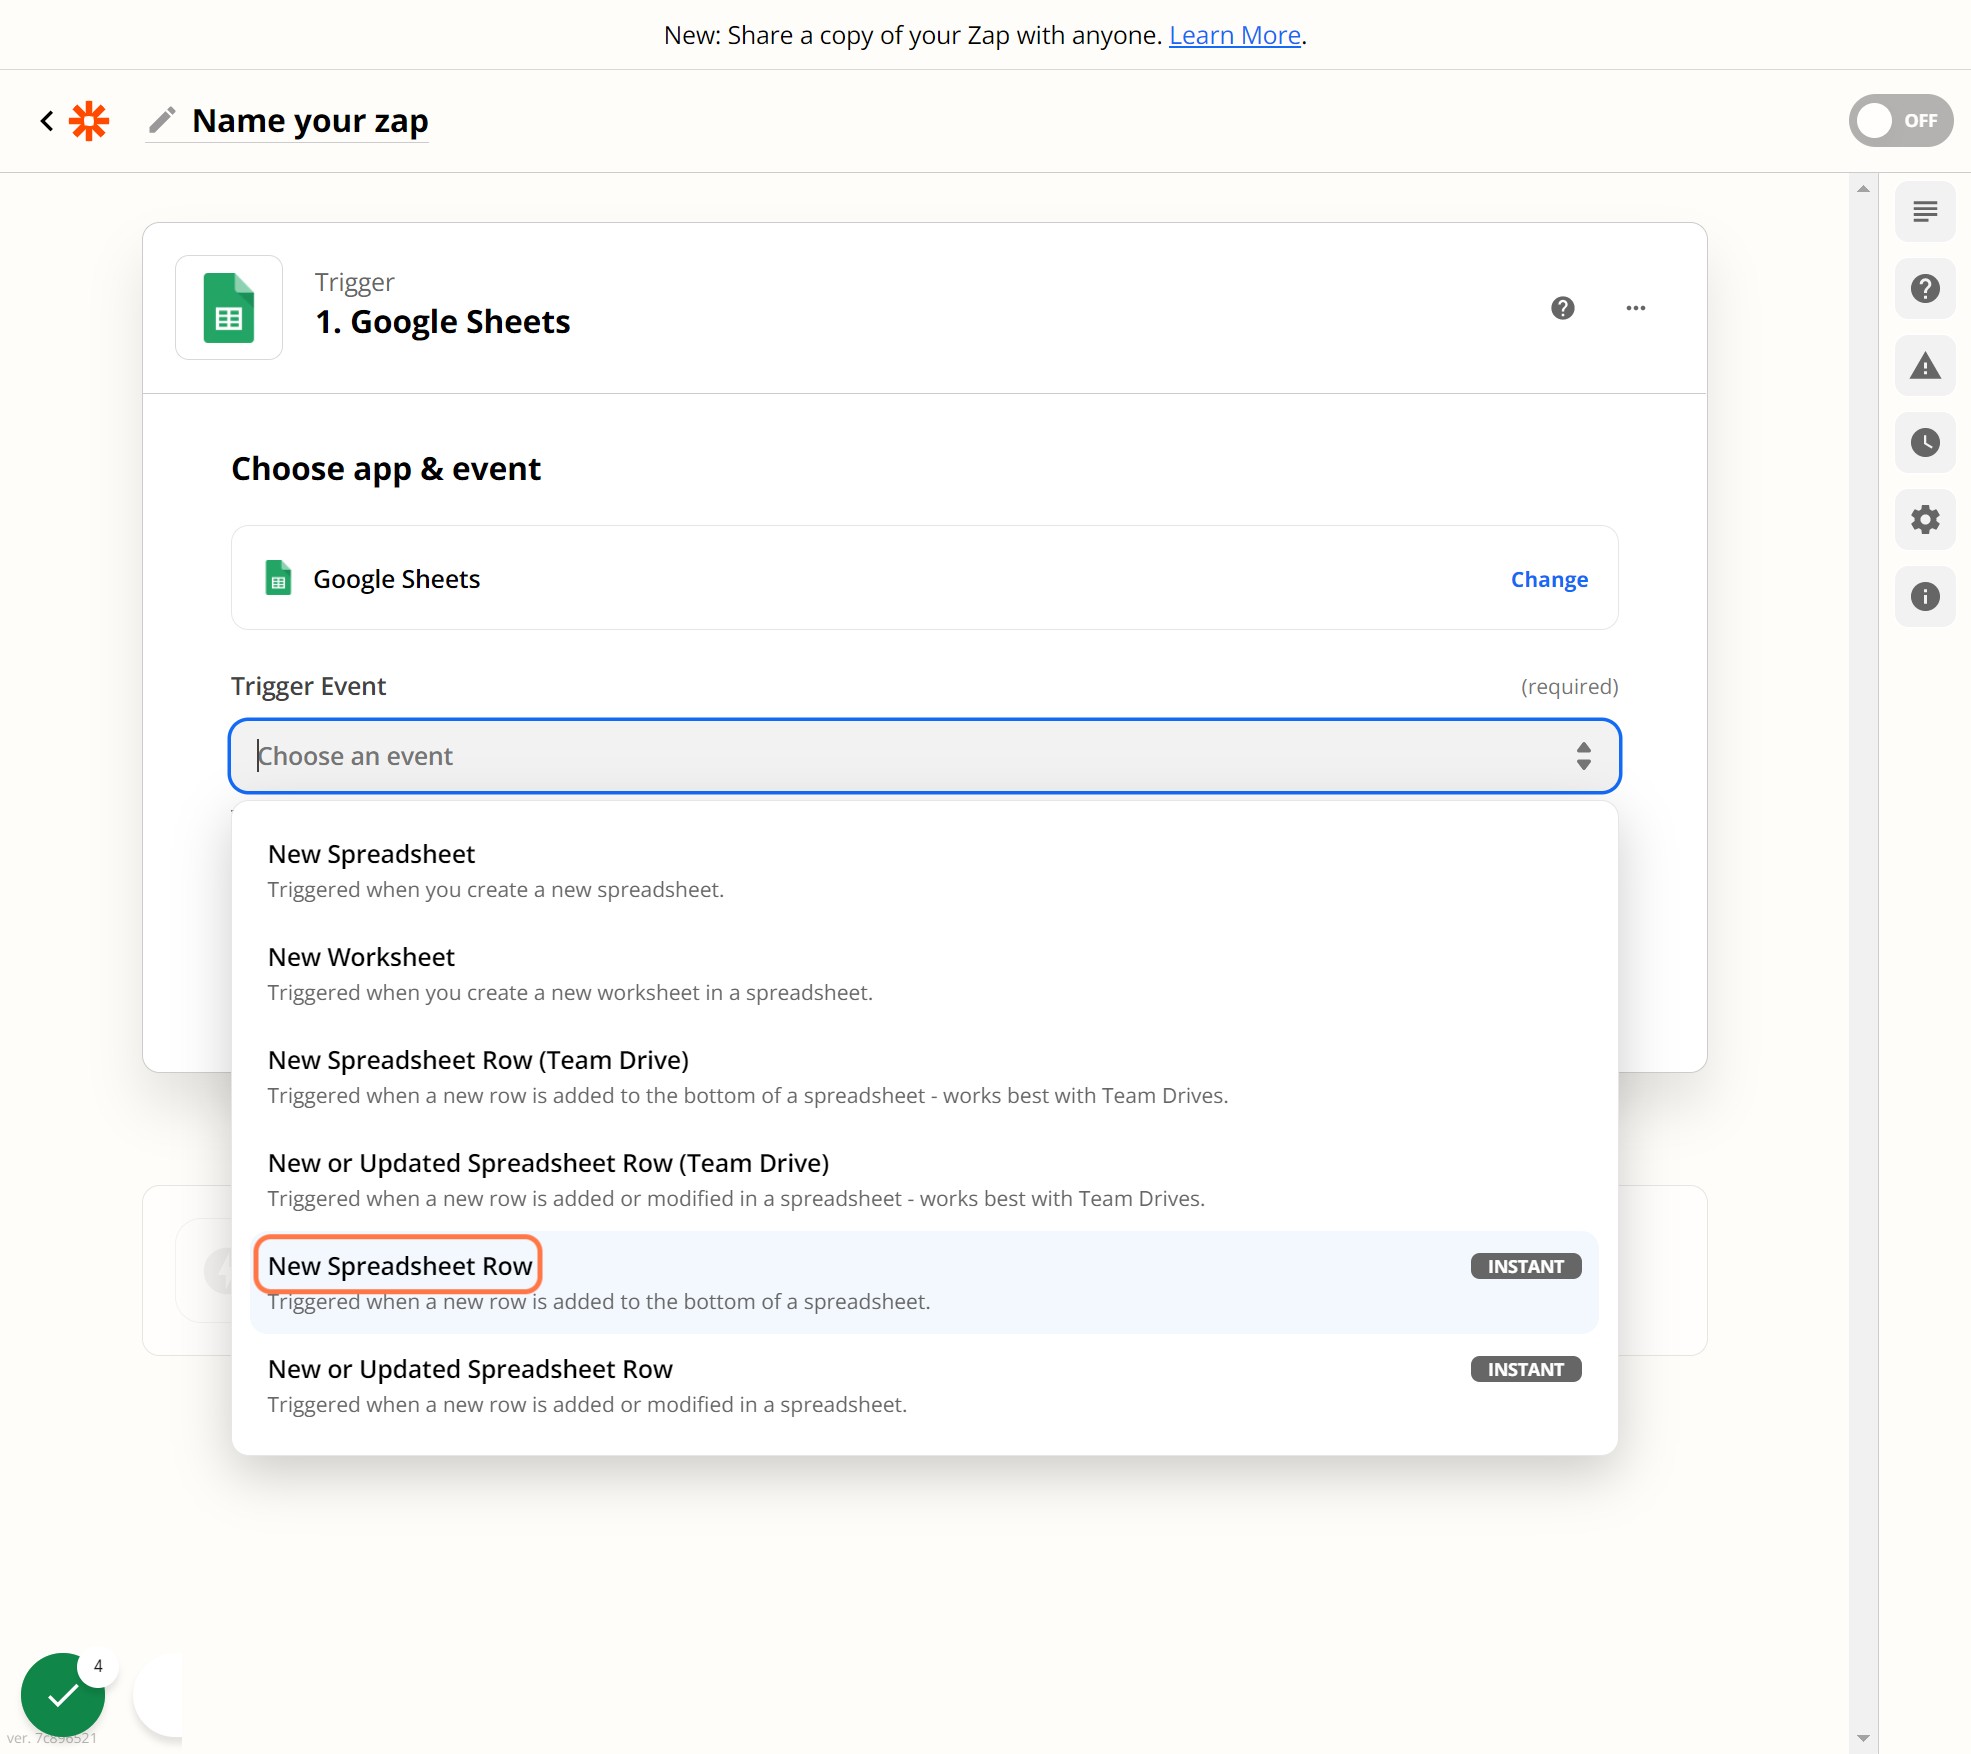Click the scrollbar up arrow
Viewport: 1971px width, 1754px height.
(1863, 188)
